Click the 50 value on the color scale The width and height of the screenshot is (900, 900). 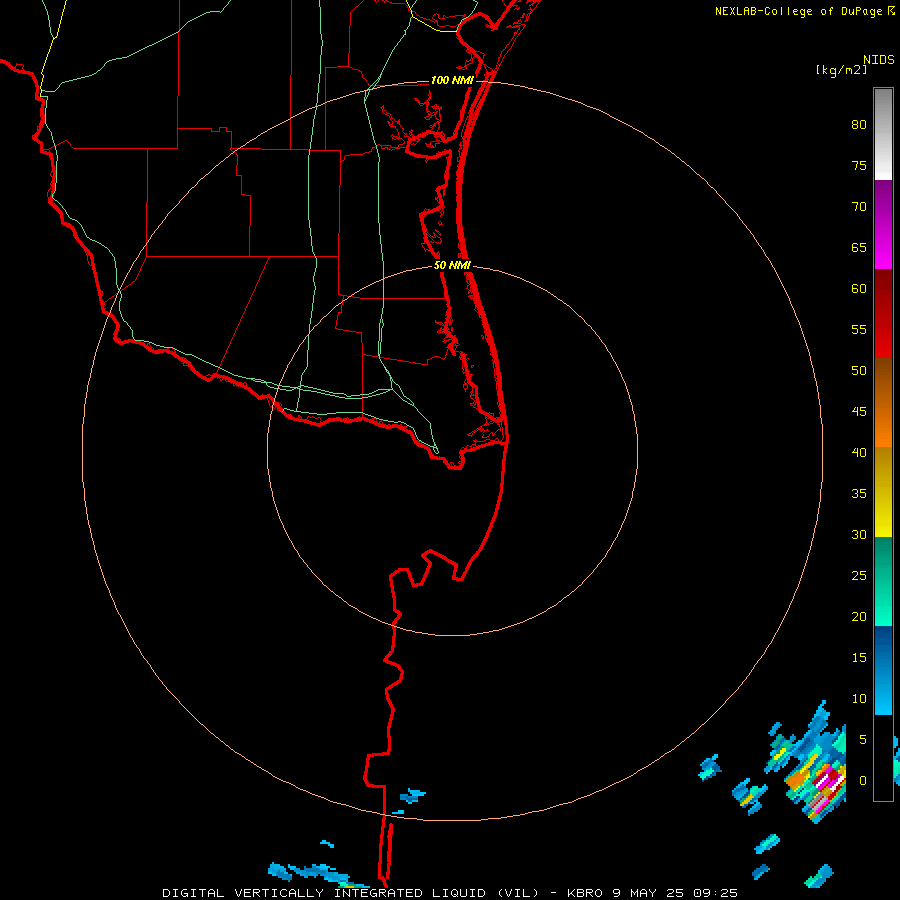coord(859,371)
